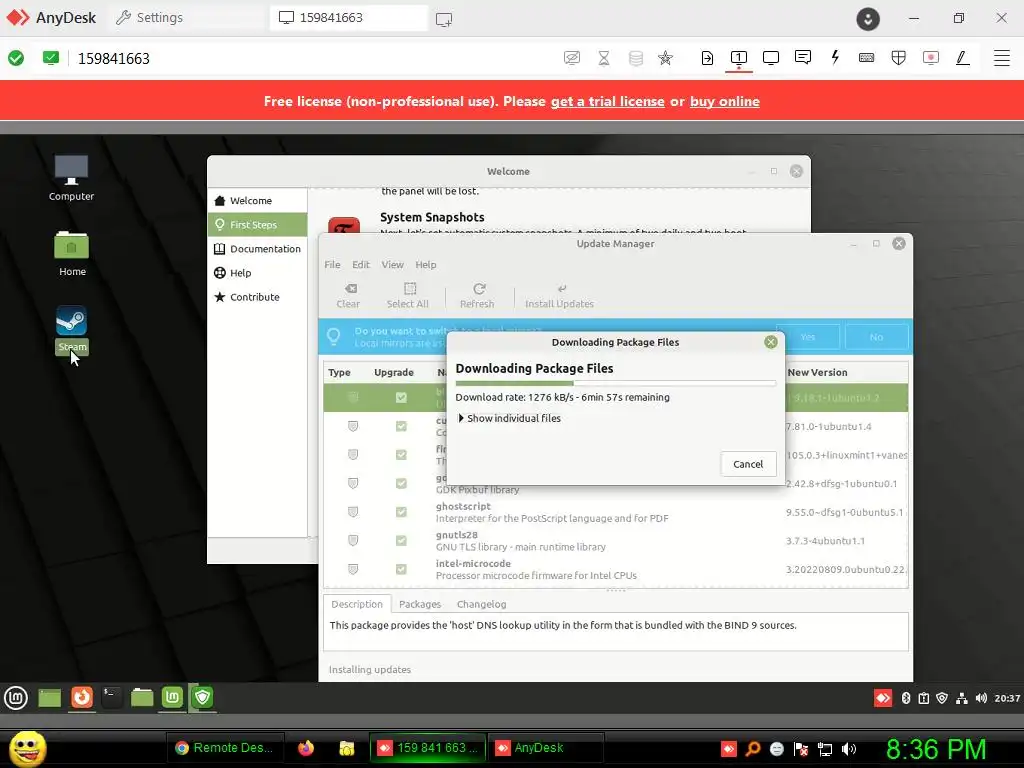The width and height of the screenshot is (1024, 768).
Task: Click the AnyDesk file transfer icon
Action: 707,57
